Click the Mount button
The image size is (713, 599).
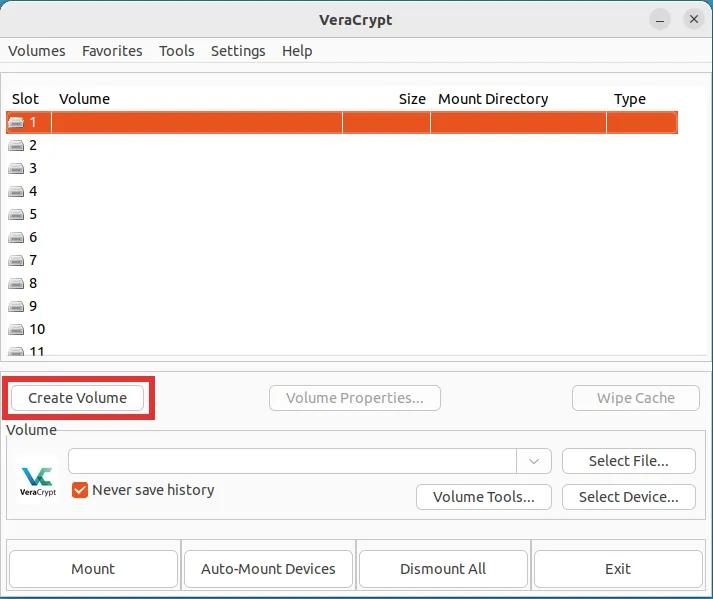(93, 569)
